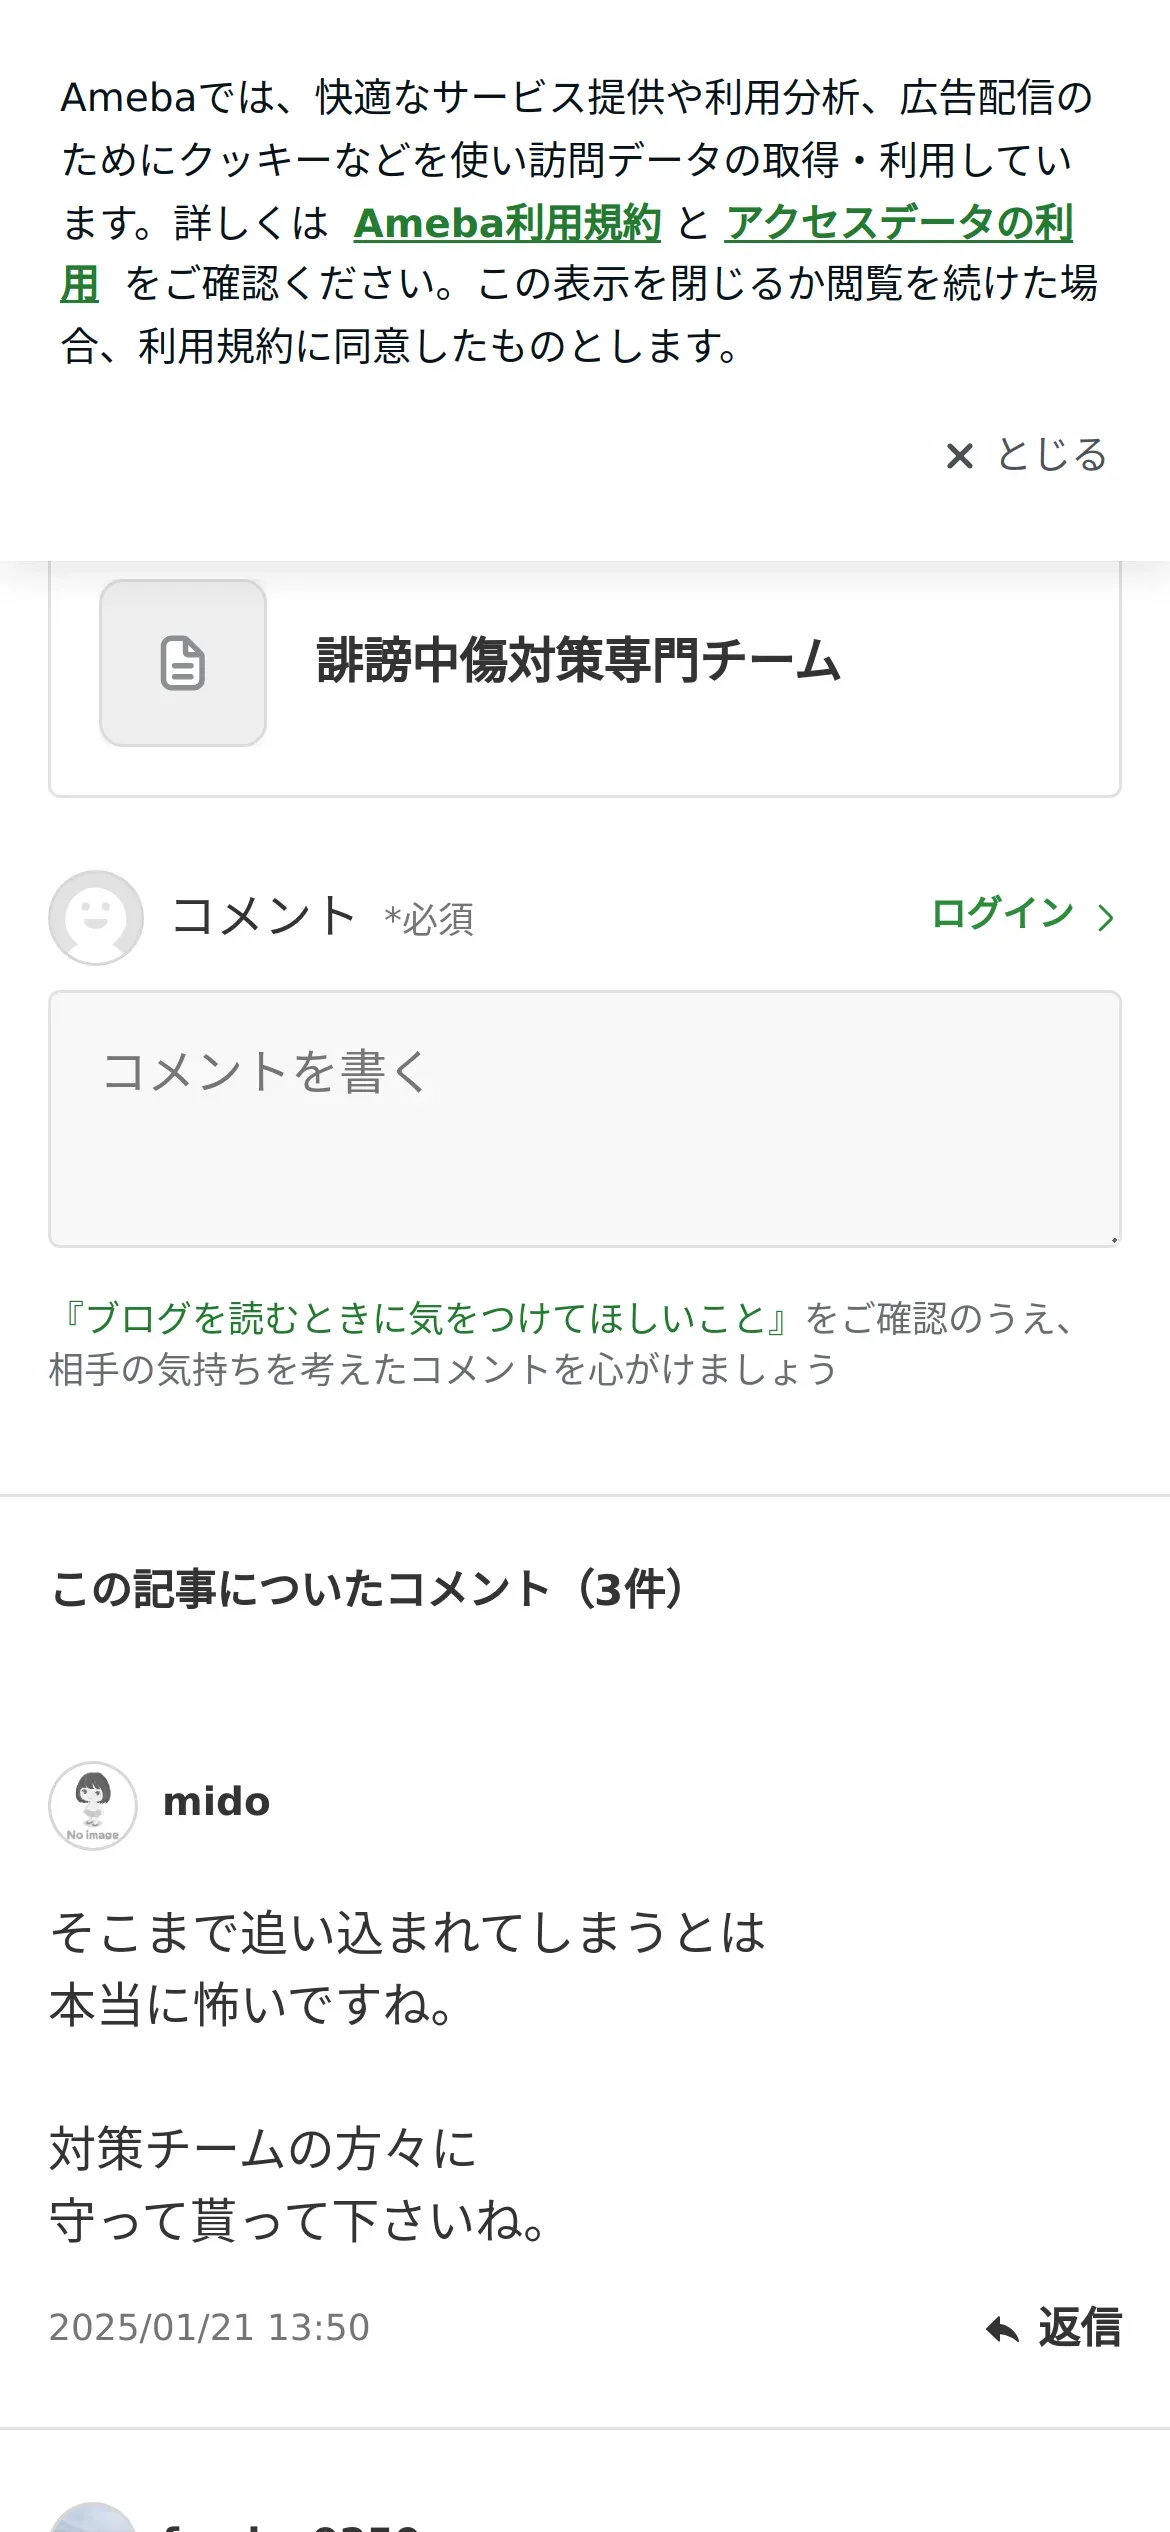Click the この記事についたコメント（3件） heading
The width and height of the screenshot is (1170, 2532).
(370, 1589)
